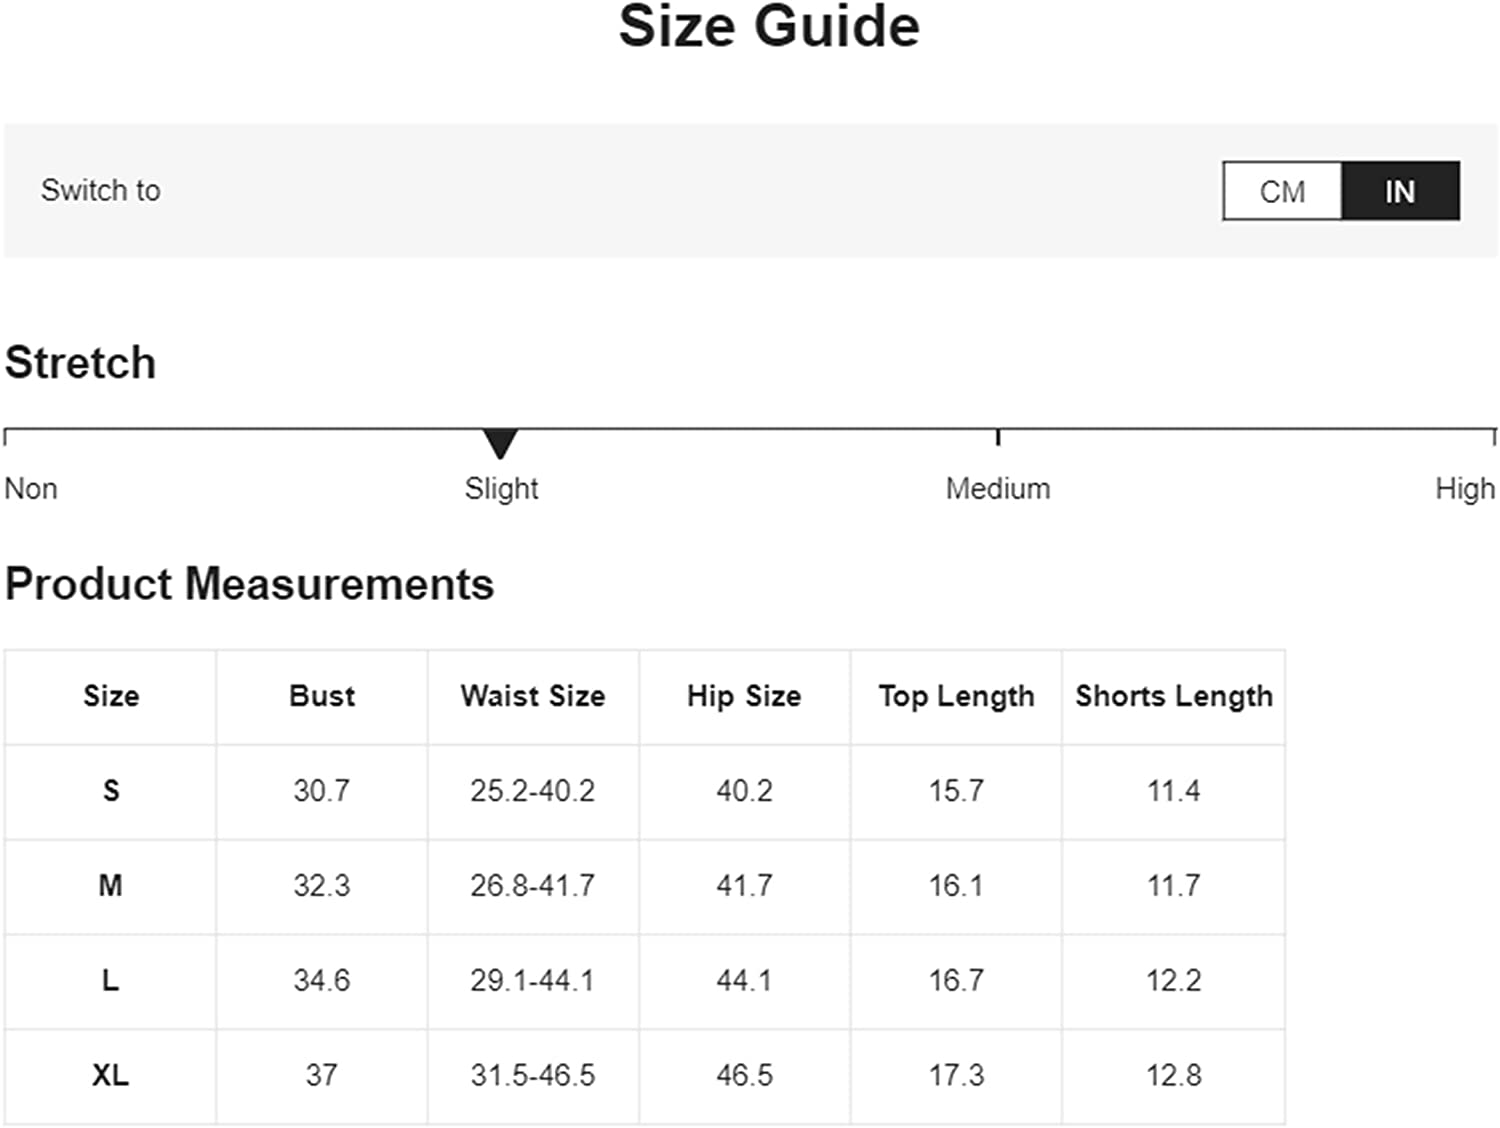
Task: Click the Slight stretch label
Action: point(501,489)
